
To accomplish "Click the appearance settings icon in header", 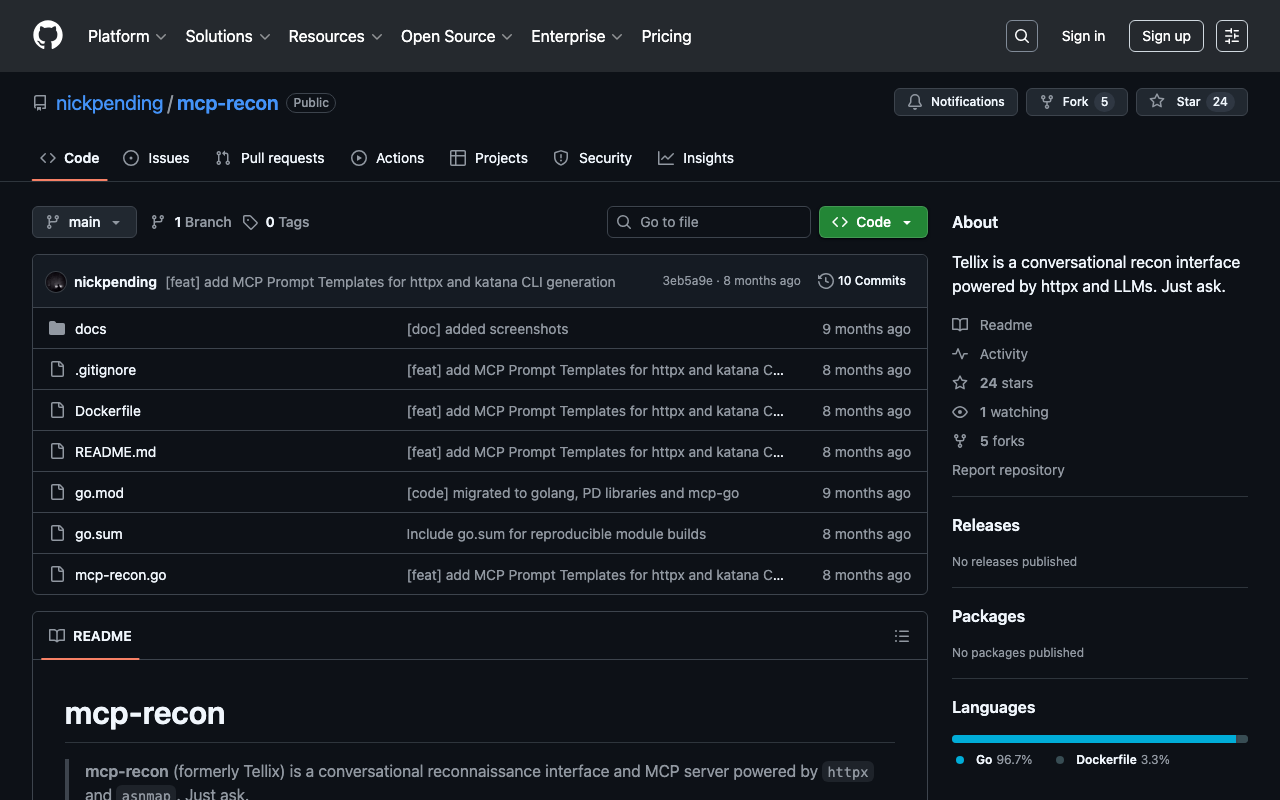I will [1231, 36].
